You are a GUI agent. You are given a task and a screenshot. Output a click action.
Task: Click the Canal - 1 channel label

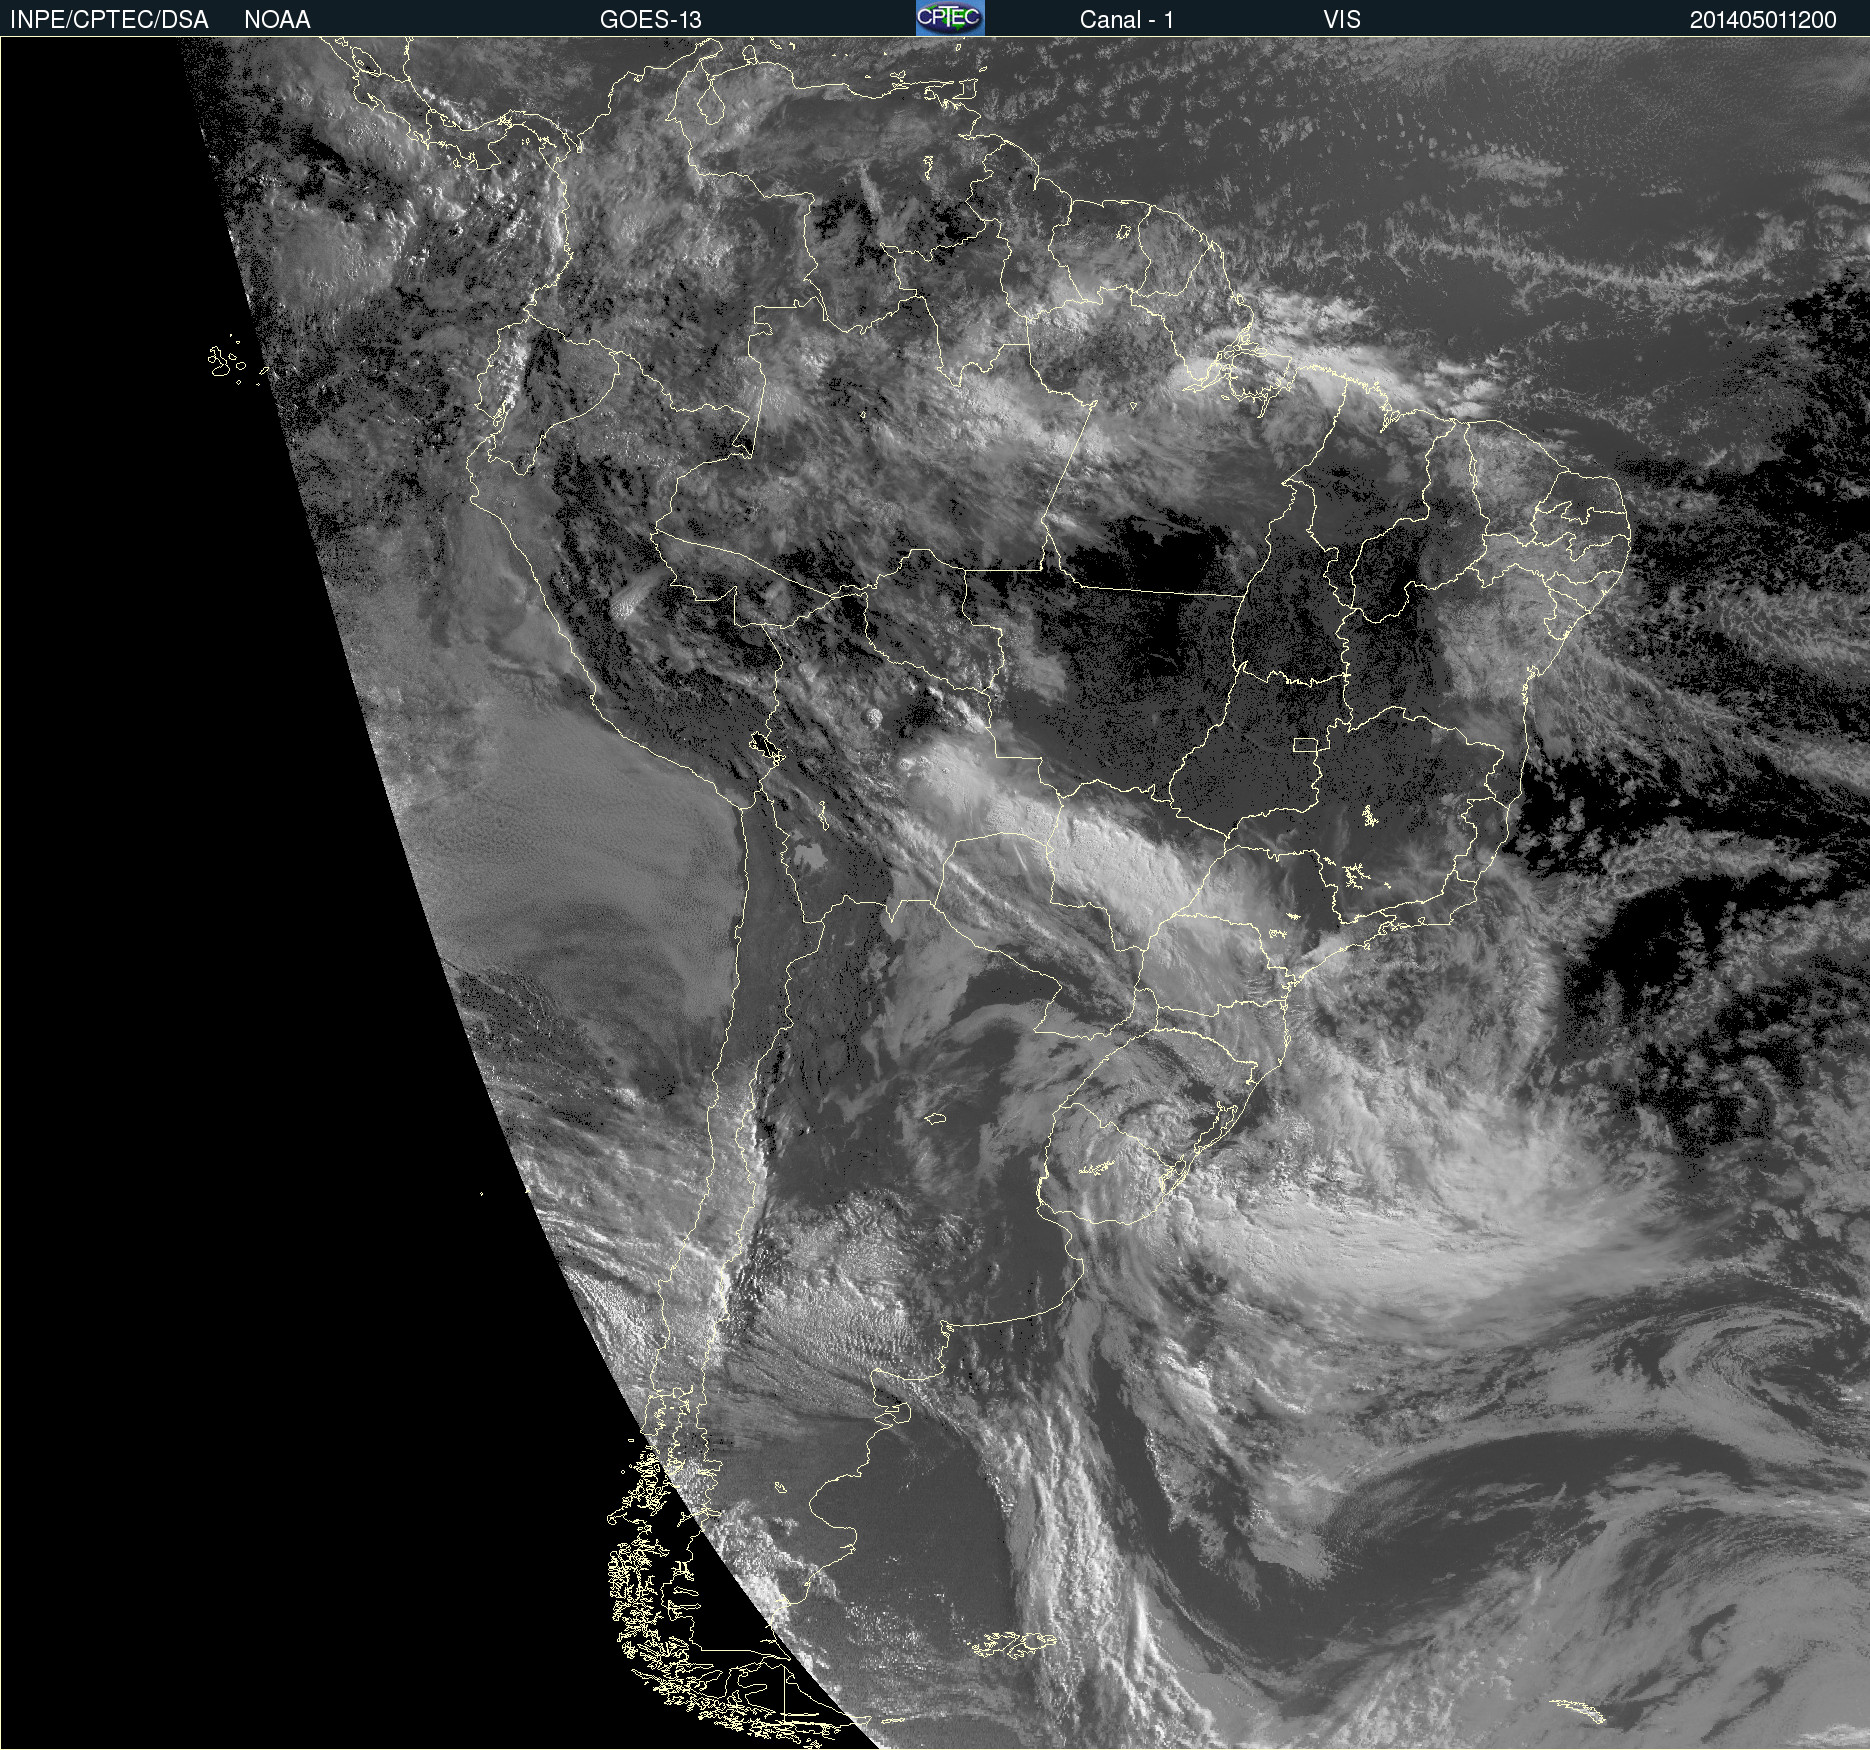(x=1127, y=20)
